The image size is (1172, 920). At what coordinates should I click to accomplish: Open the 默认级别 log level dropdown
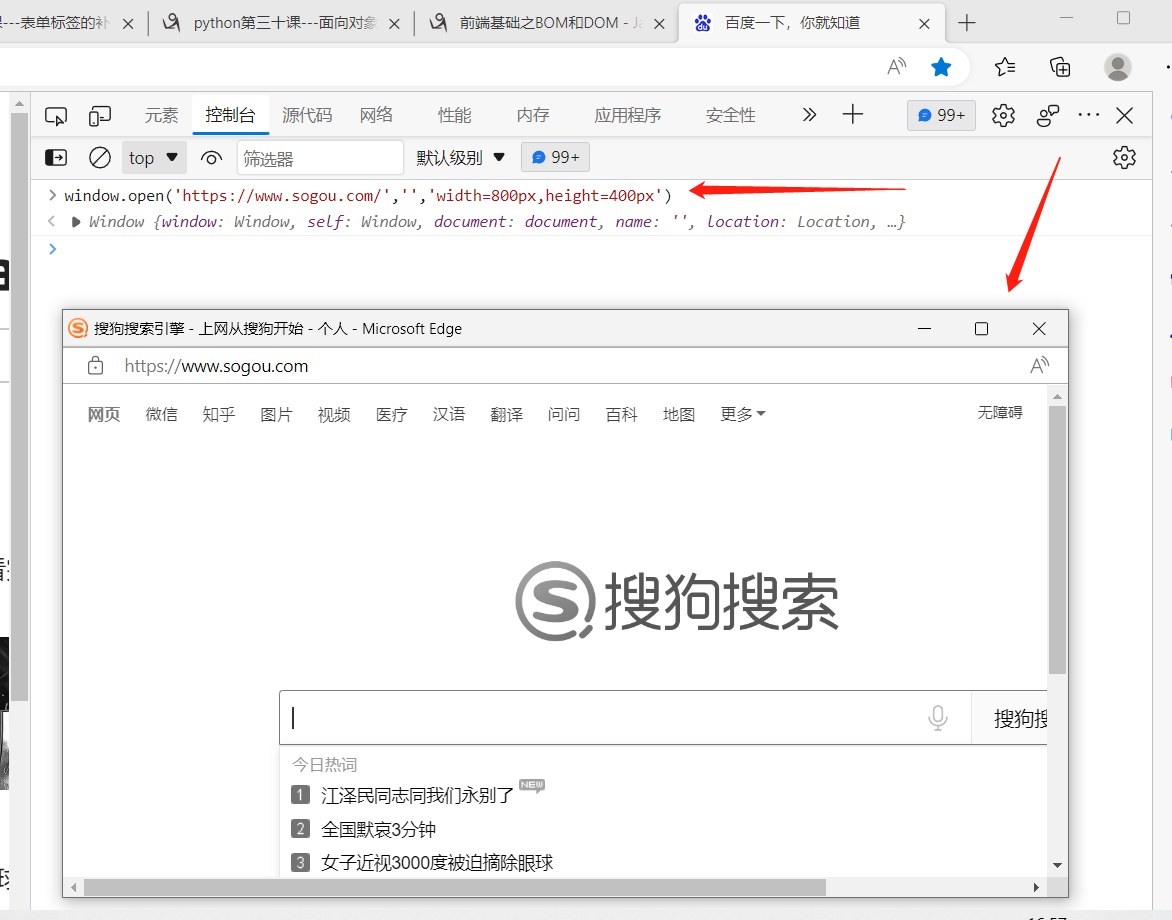tap(460, 158)
